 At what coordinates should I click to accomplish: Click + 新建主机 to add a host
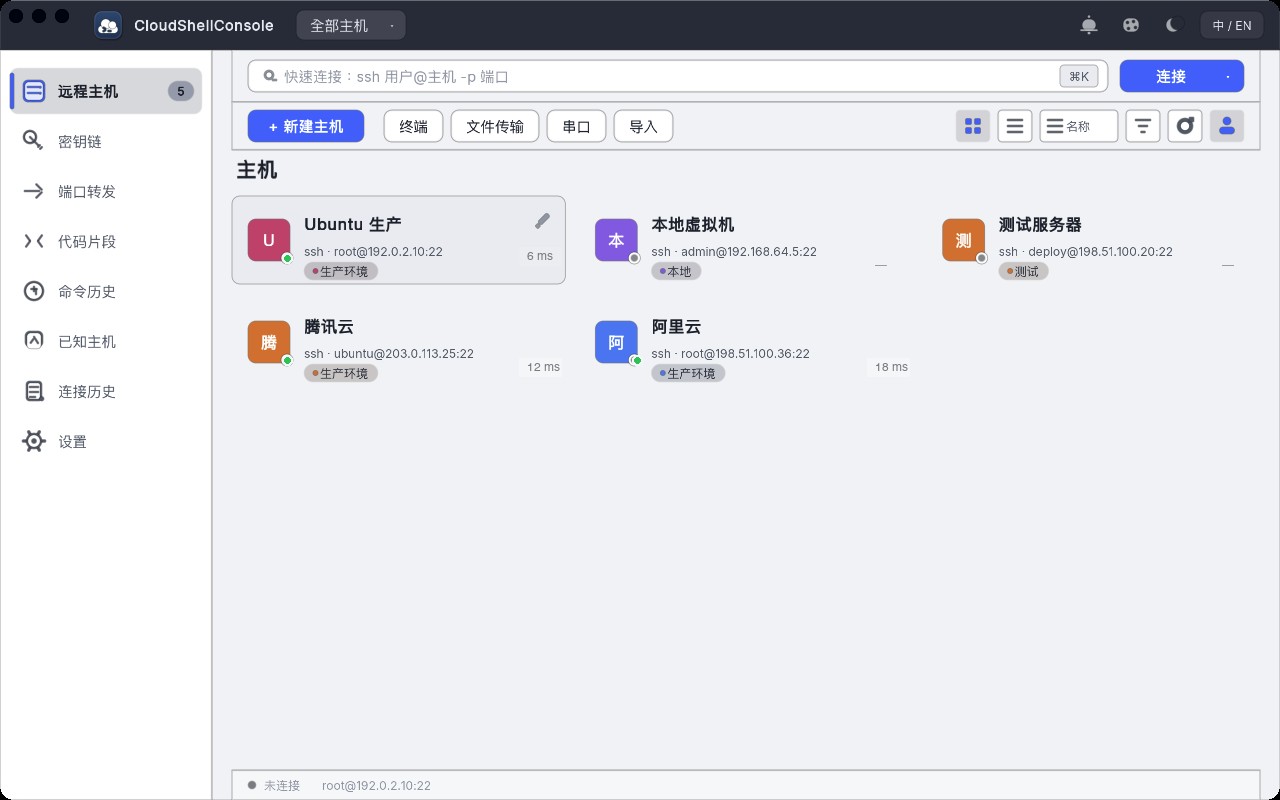click(306, 126)
